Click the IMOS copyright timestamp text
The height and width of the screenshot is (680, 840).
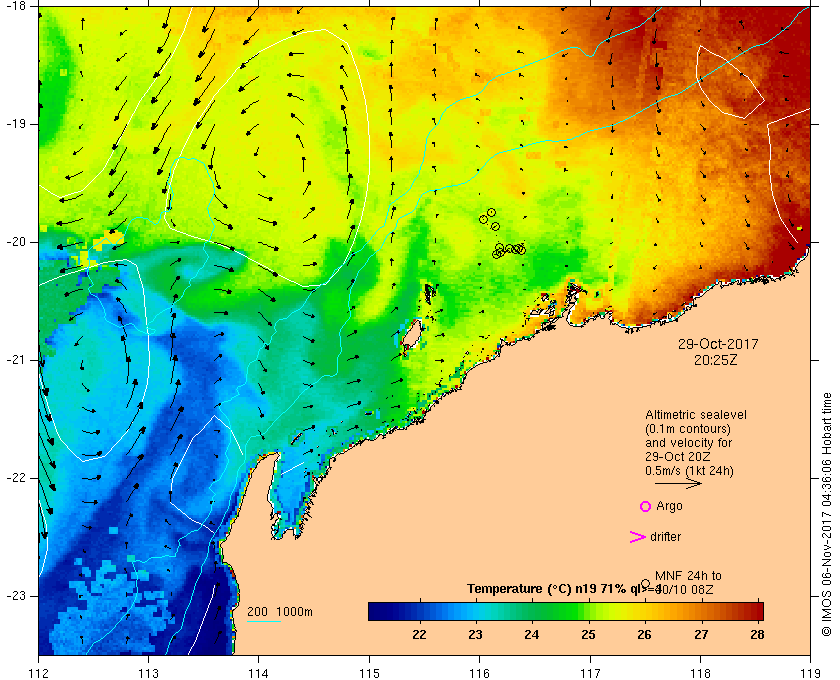pyautogui.click(x=827, y=514)
